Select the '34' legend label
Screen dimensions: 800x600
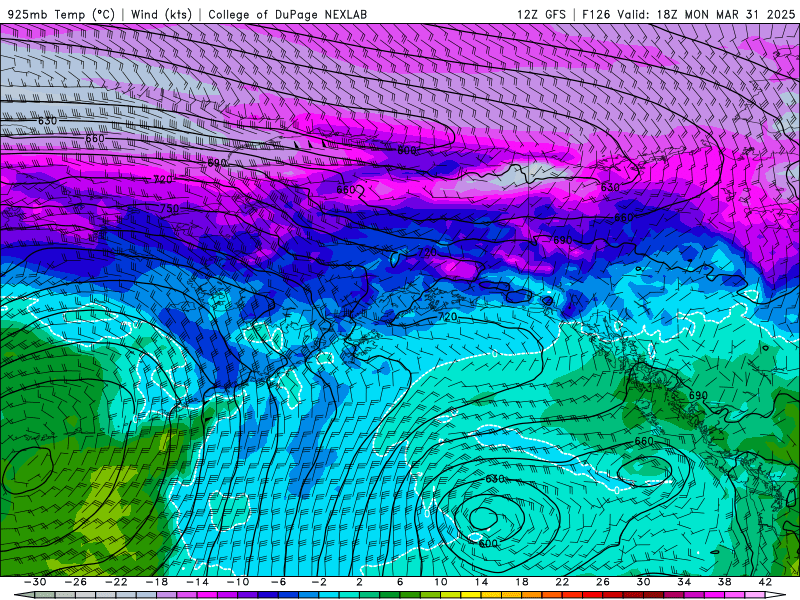coord(684,582)
